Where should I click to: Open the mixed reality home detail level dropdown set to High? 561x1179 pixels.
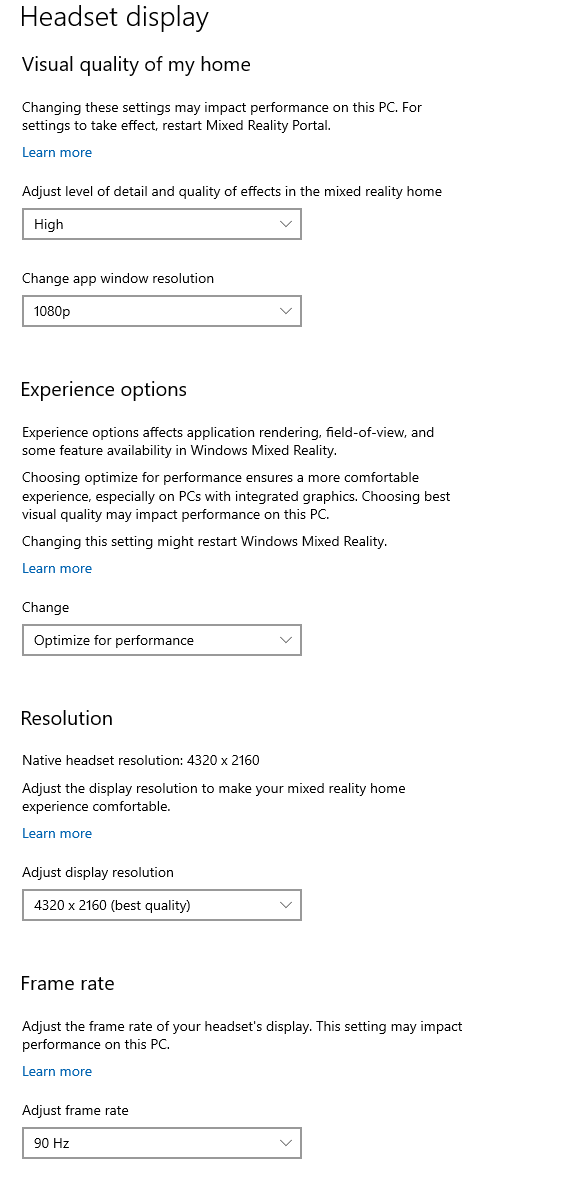162,224
